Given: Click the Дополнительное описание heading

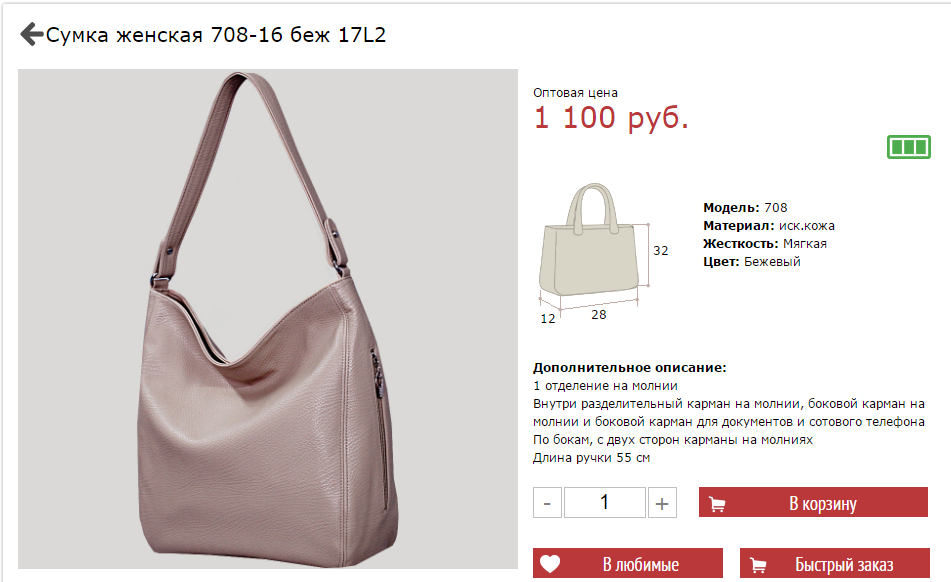Looking at the screenshot, I should 630,367.
